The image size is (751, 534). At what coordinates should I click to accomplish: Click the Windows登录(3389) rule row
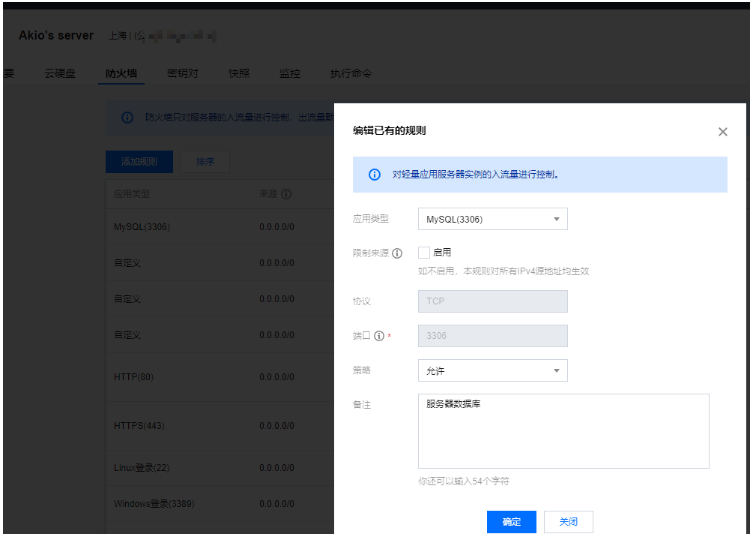[x=220, y=503]
